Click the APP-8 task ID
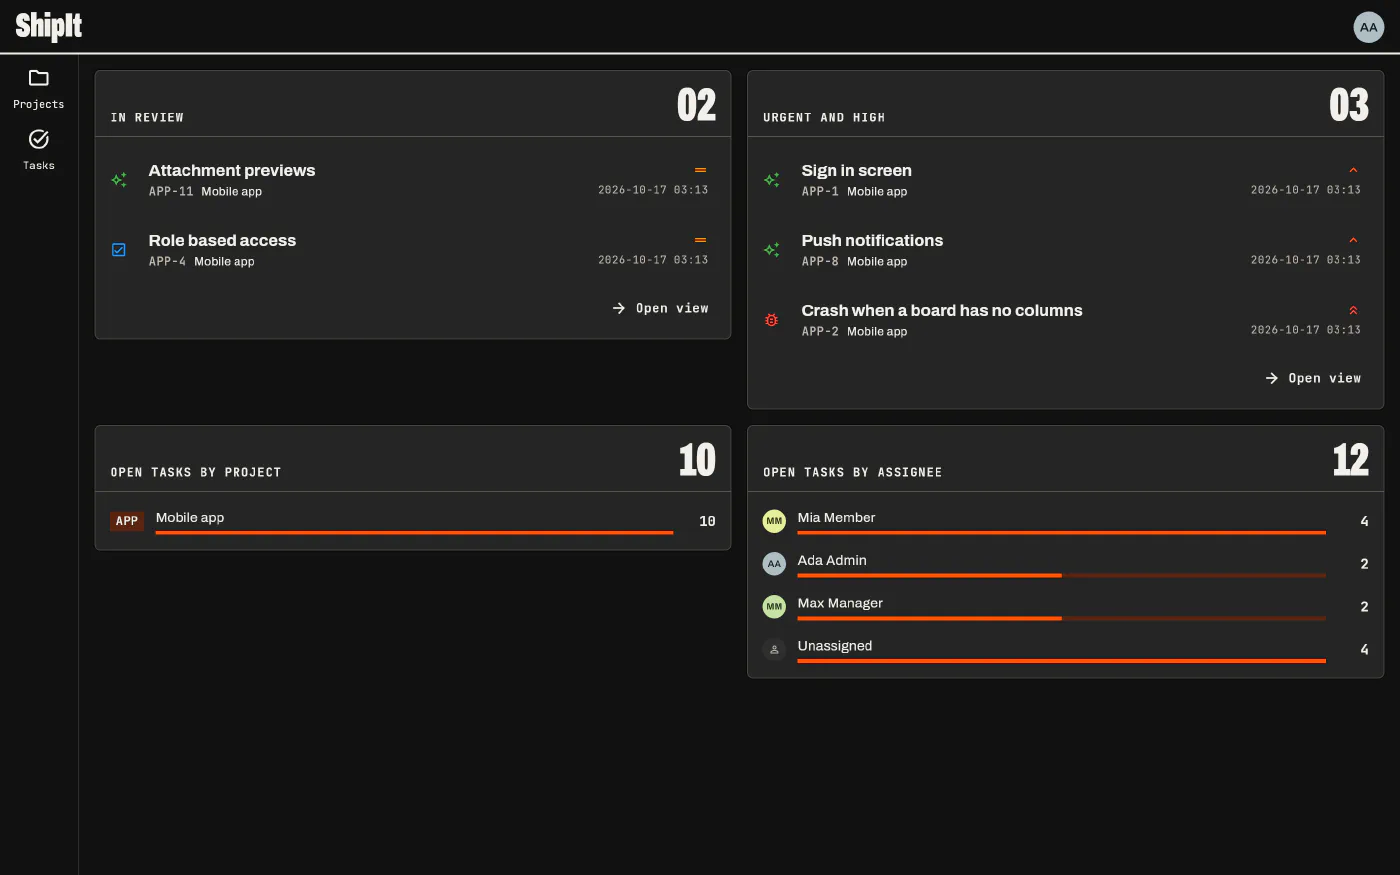This screenshot has width=1400, height=875. [x=820, y=262]
